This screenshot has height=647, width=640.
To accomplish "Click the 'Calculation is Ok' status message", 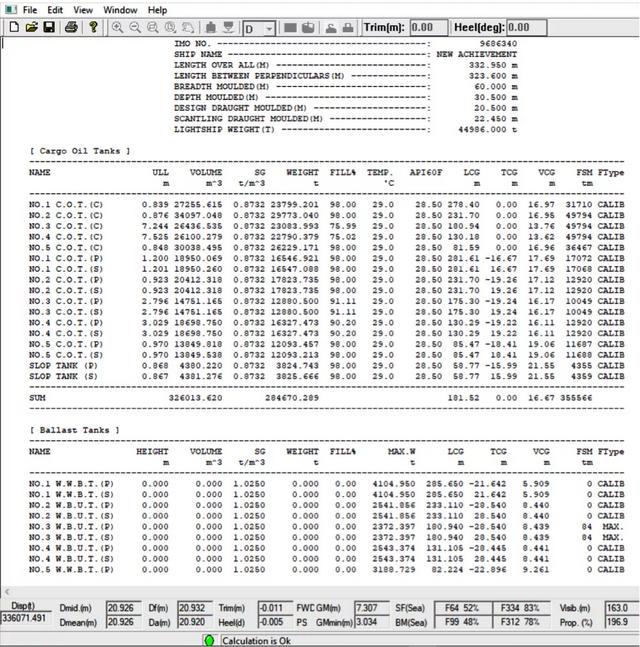I will [x=256, y=641].
